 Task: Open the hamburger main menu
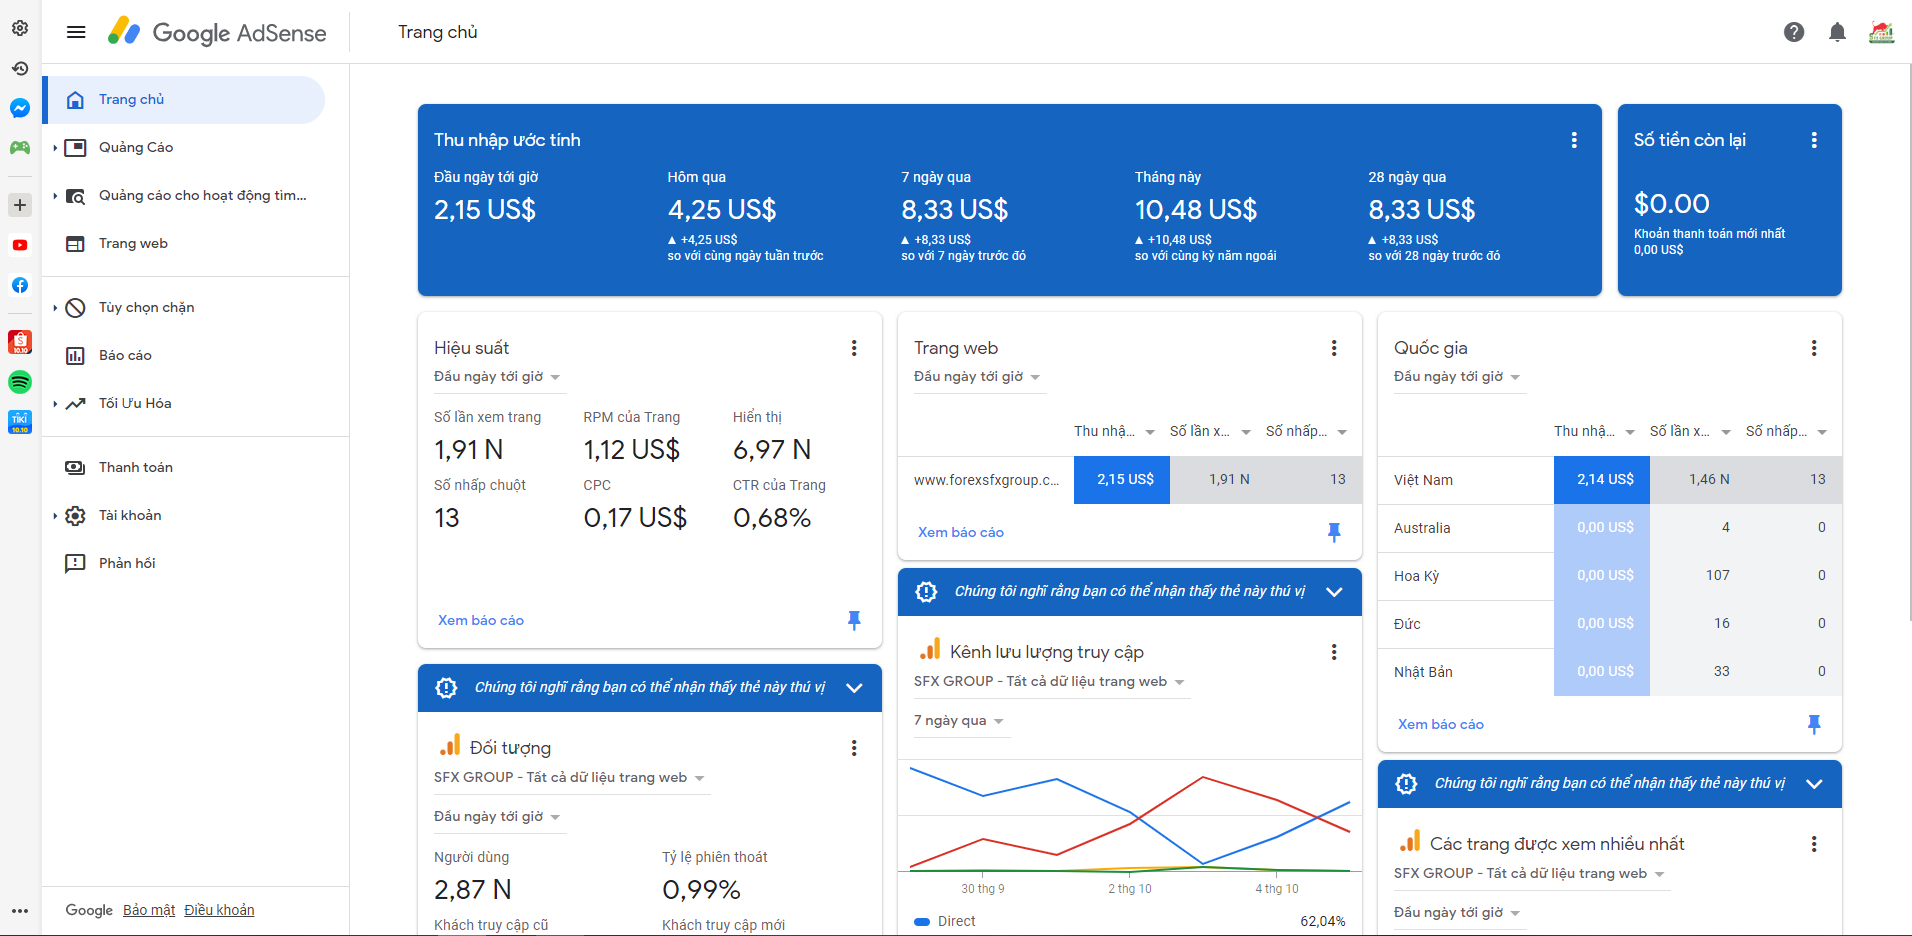pos(76,32)
